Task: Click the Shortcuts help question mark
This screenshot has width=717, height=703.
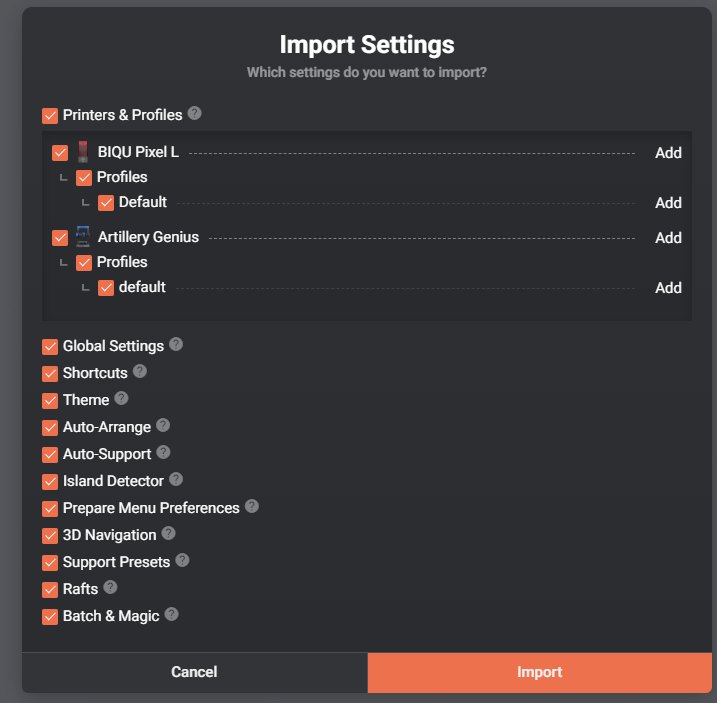Action: [140, 372]
